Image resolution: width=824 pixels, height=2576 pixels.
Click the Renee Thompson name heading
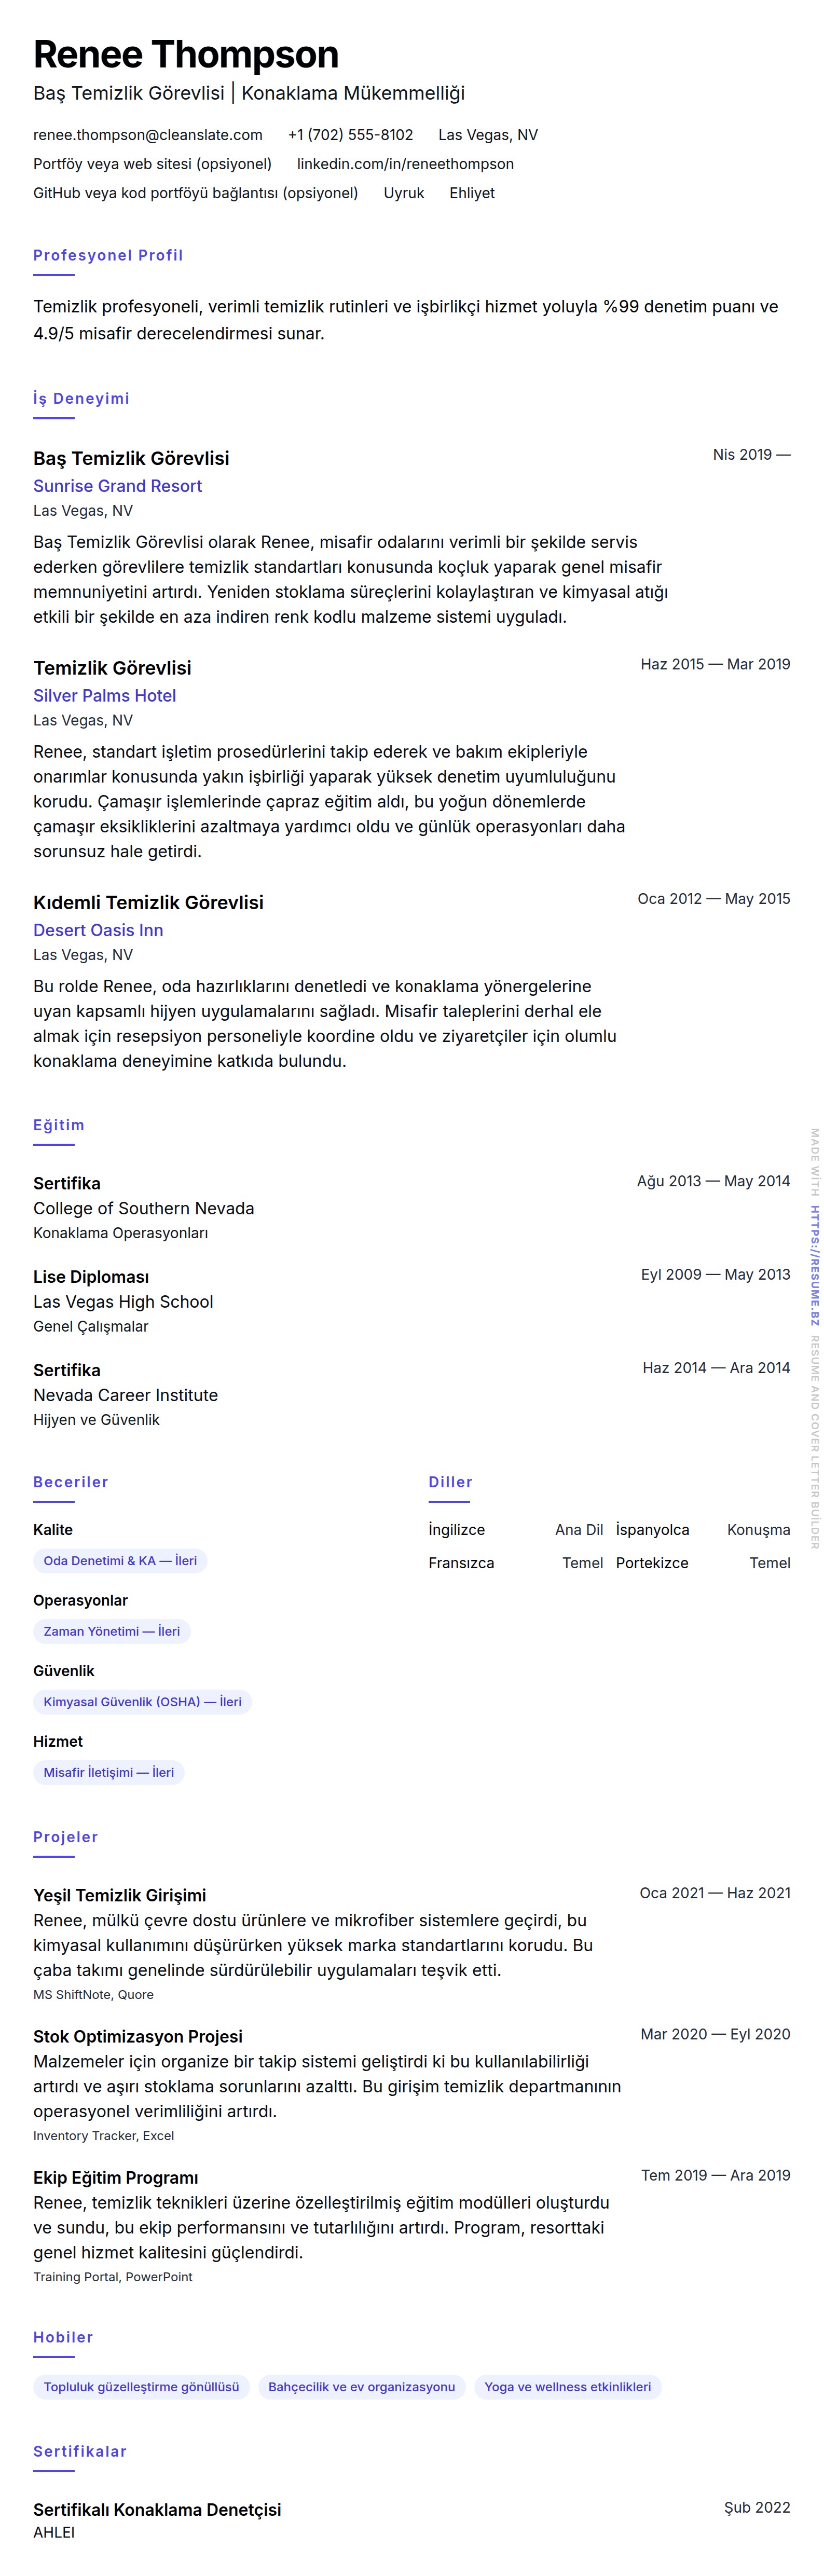[x=186, y=54]
